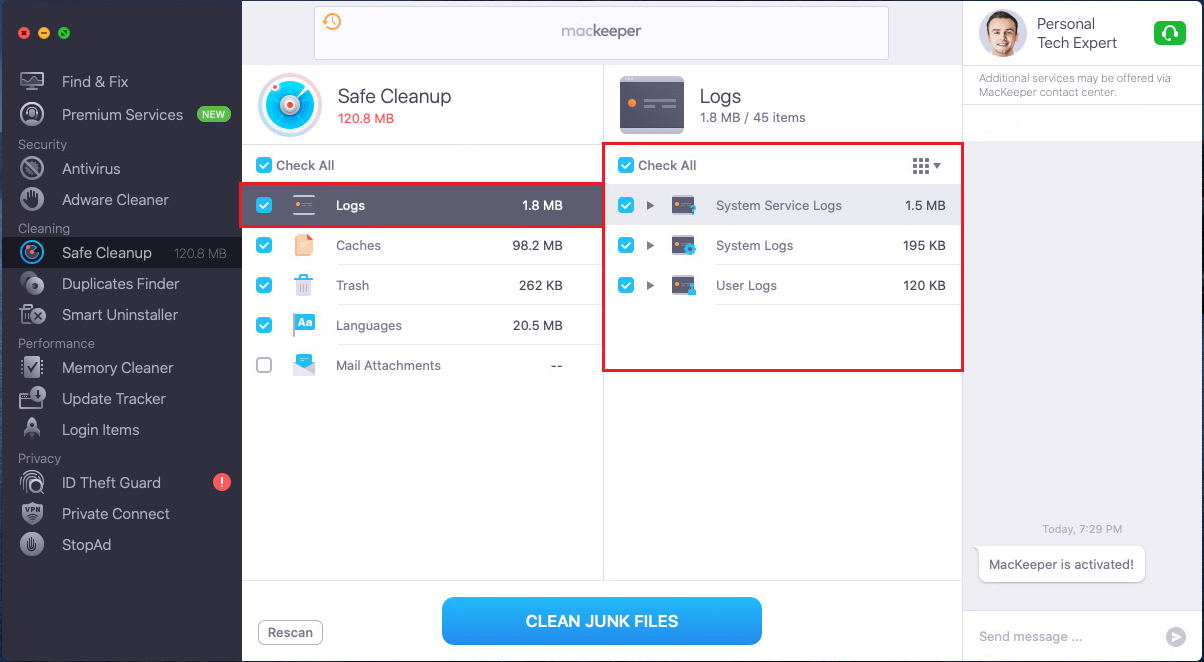This screenshot has height=662, width=1204.
Task: Uncheck the Trash checkbox
Action: pyautogui.click(x=264, y=285)
